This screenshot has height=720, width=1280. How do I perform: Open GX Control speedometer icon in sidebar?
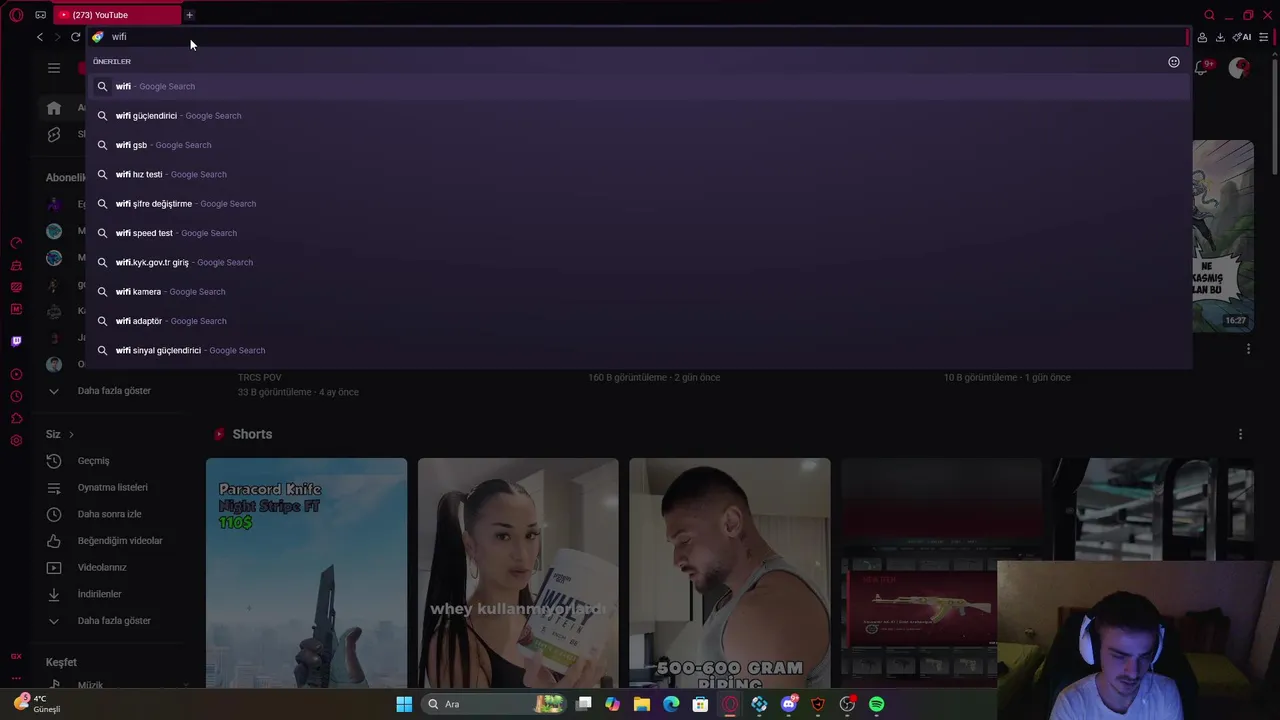click(16, 243)
